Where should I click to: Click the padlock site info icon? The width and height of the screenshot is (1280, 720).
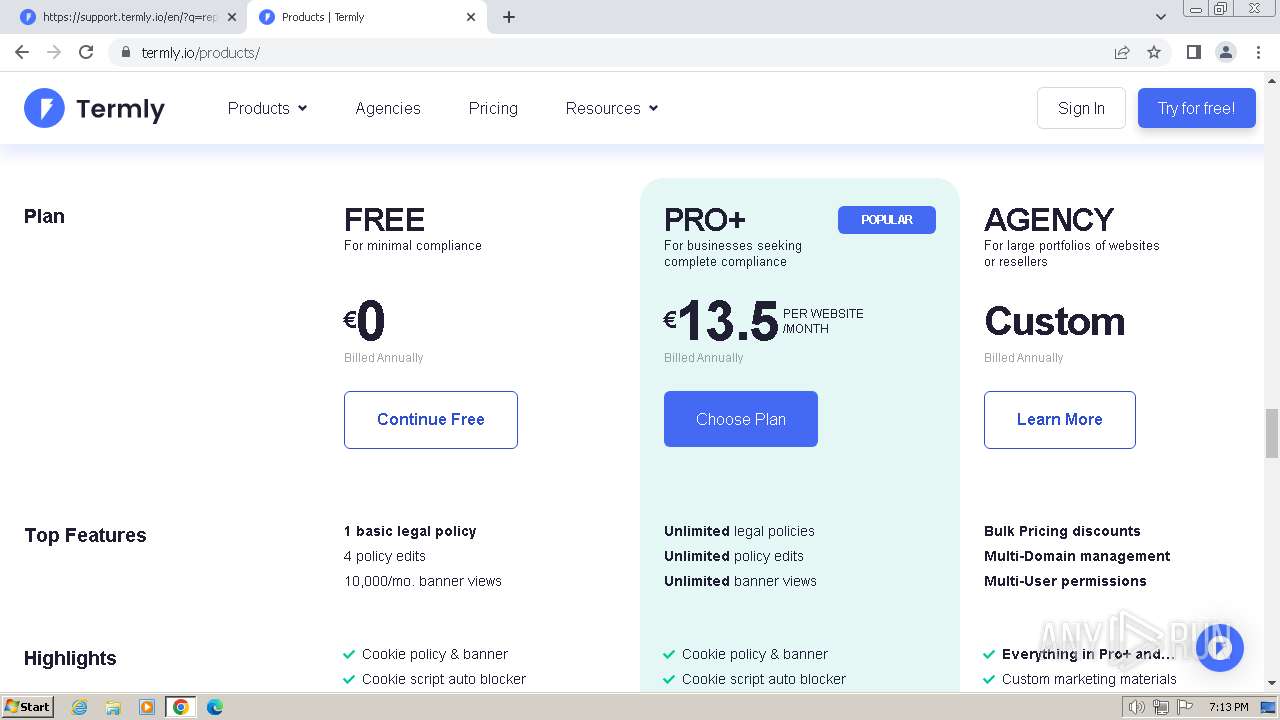(125, 52)
